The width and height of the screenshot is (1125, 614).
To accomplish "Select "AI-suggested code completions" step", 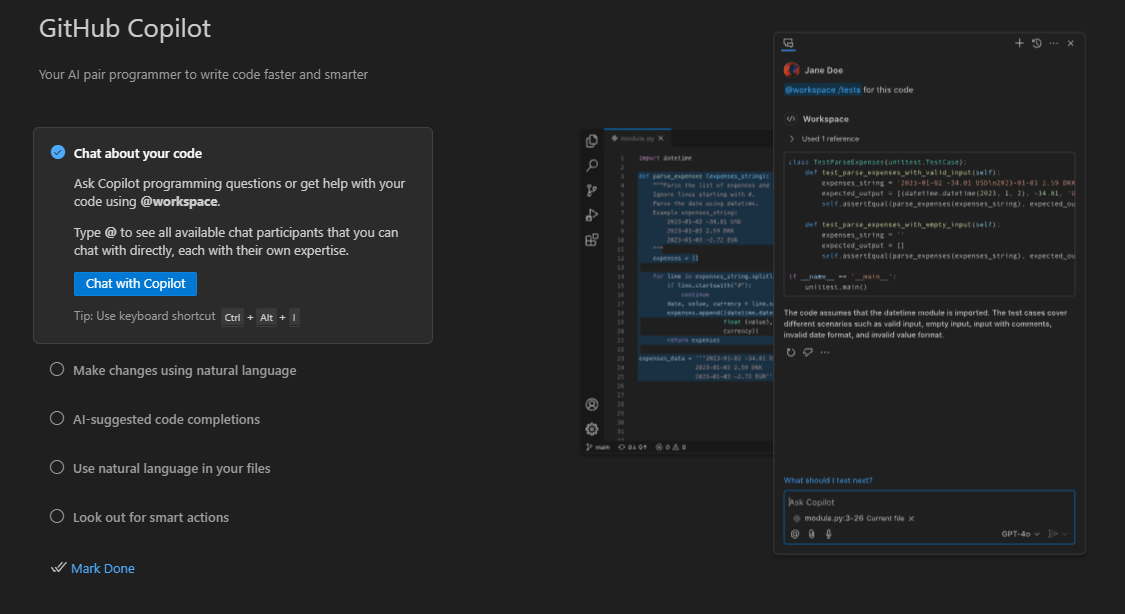I will [x=166, y=419].
